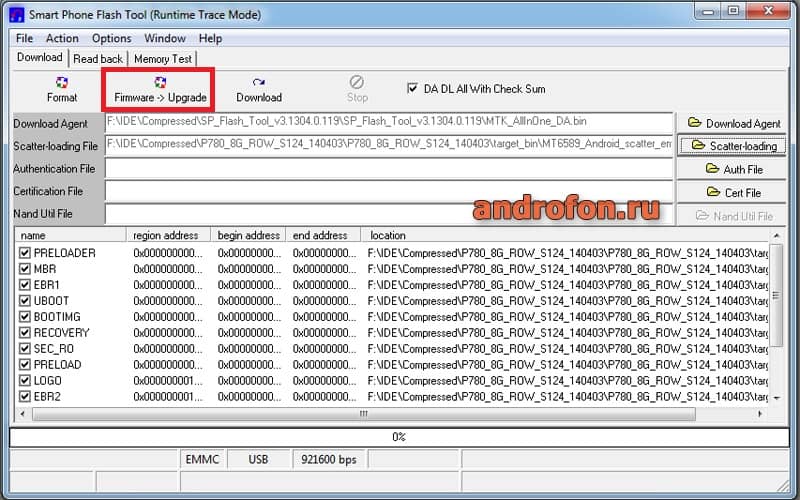Click the Smart Phone Flash Tool title icon
800x500 pixels.
16,14
